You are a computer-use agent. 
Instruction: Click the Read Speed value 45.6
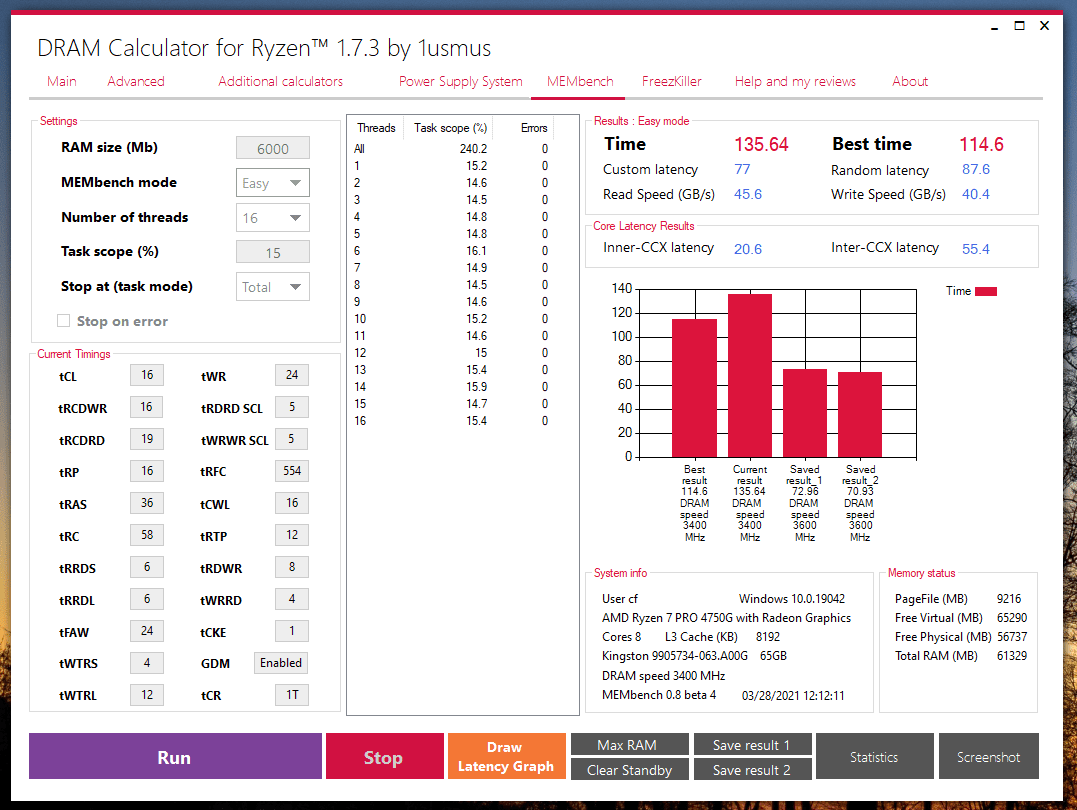coord(748,194)
